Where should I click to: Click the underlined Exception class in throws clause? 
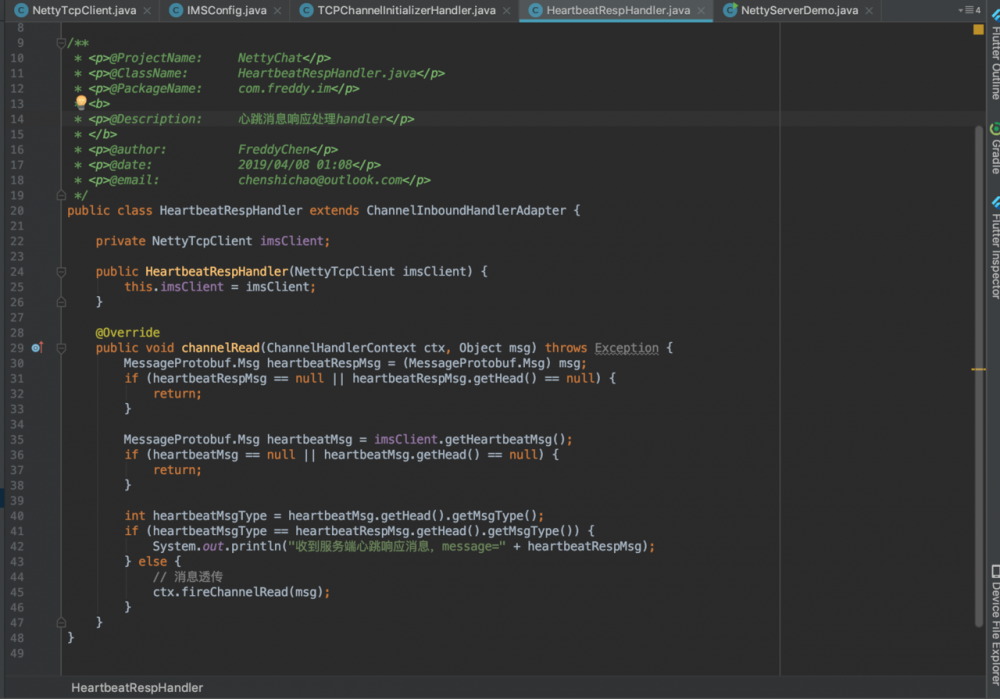[x=626, y=348]
